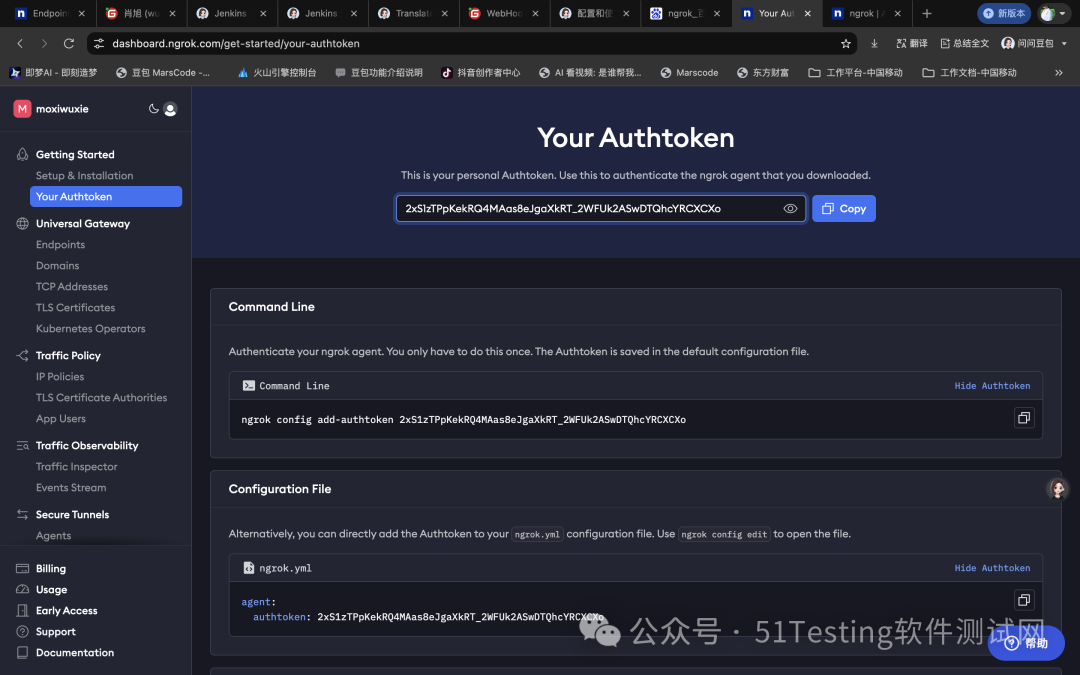Screen dimensions: 1080x675
Task: Open Billing page
Action: (x=51, y=568)
